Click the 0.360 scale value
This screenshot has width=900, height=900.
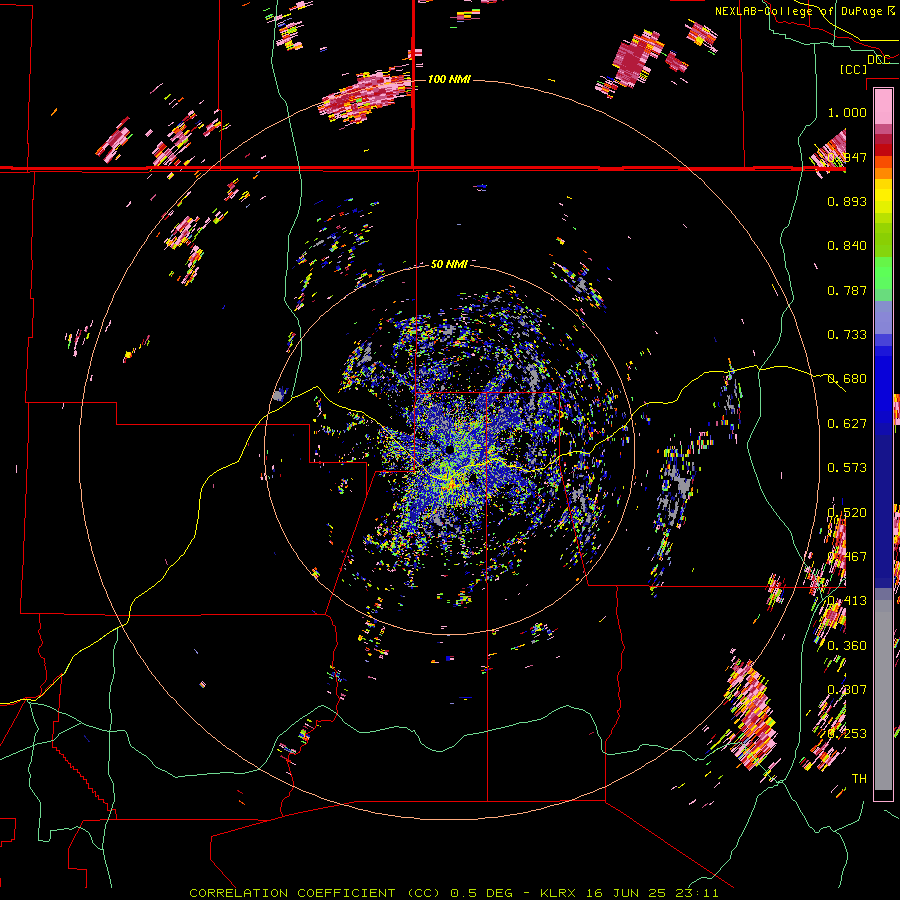(847, 646)
